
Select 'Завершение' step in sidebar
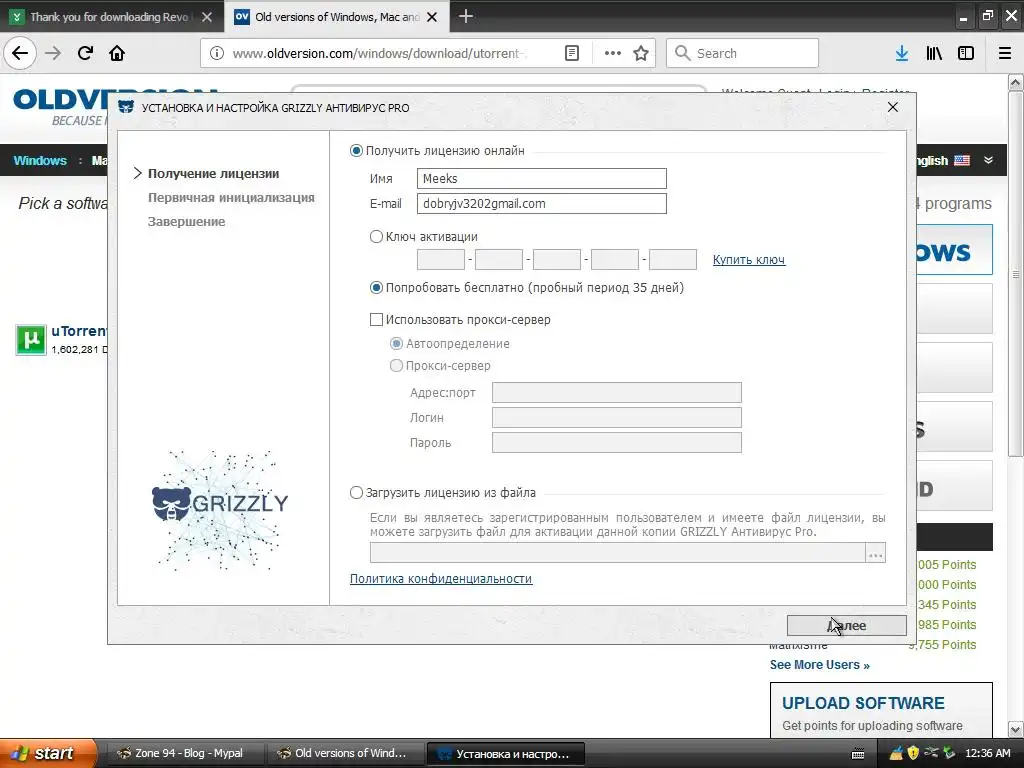(186, 222)
